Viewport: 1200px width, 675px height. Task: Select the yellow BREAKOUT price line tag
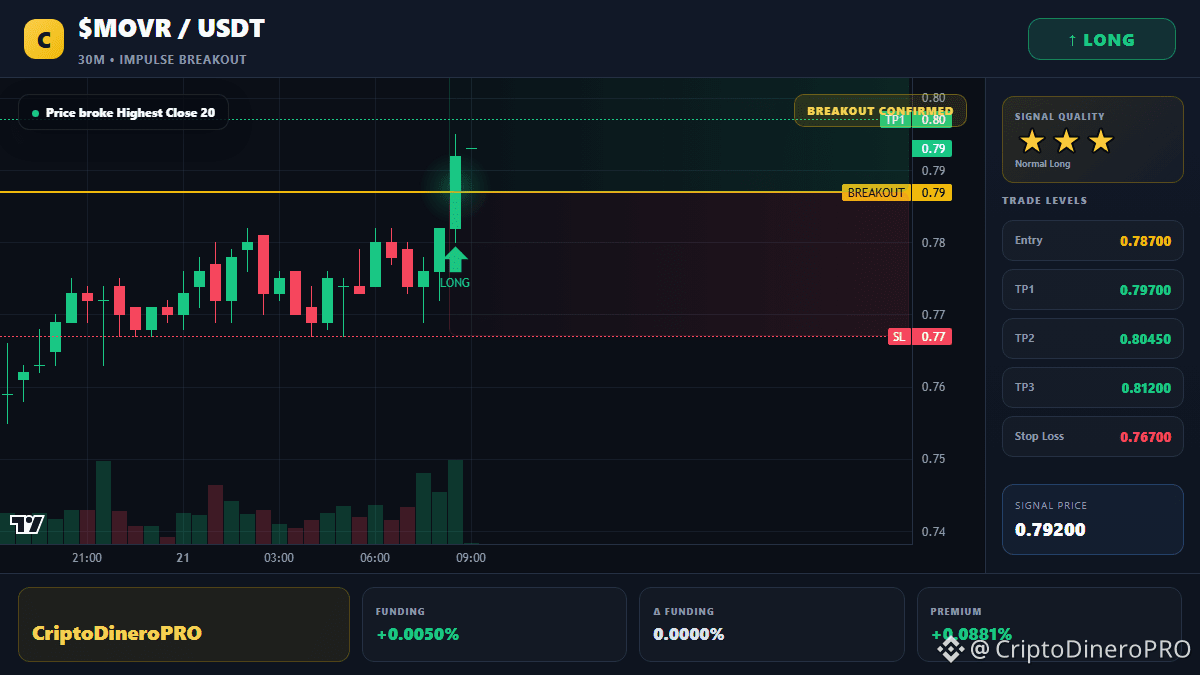point(897,192)
